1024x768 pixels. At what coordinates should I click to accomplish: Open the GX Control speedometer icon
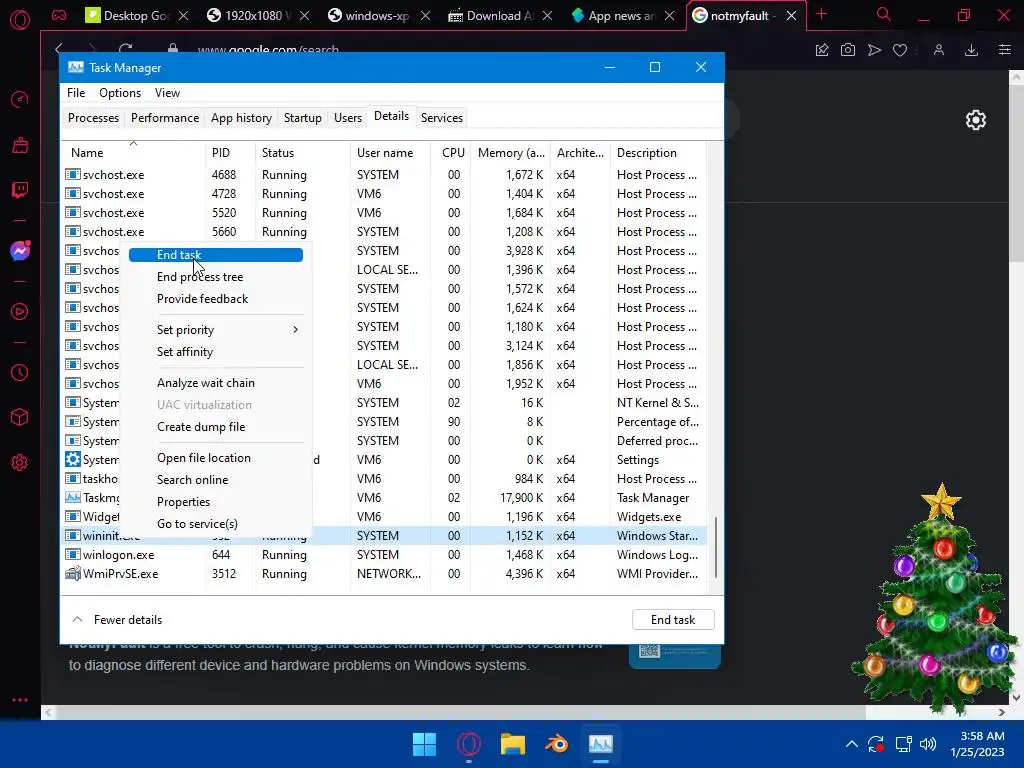(20, 99)
